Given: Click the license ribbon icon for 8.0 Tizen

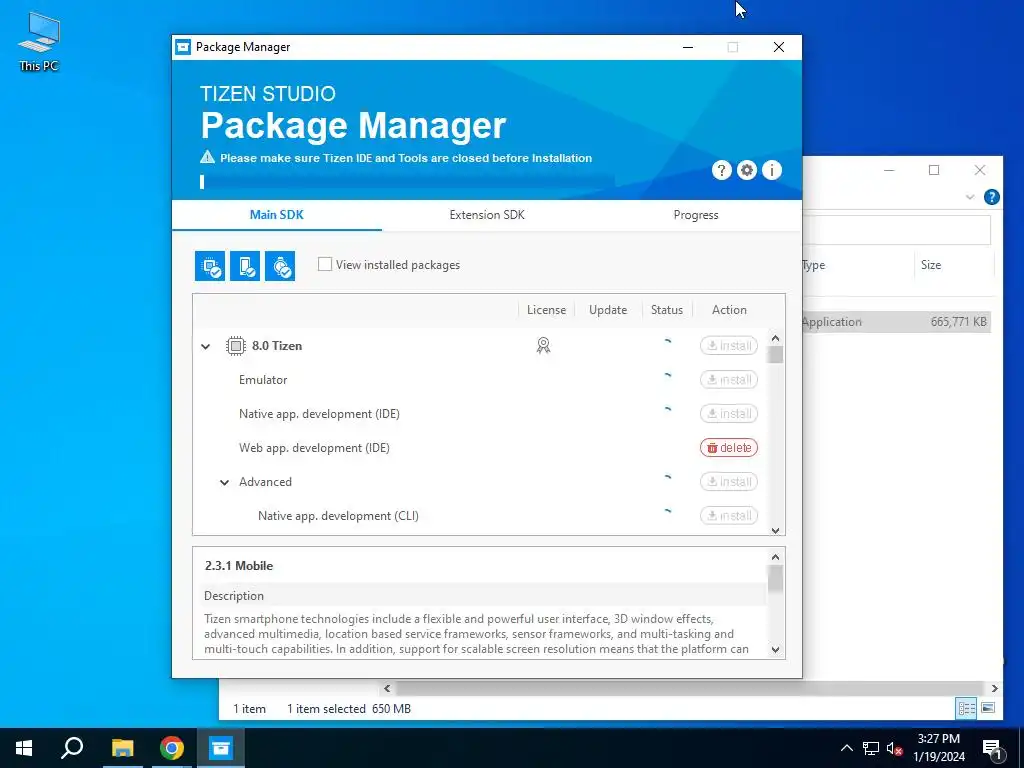Looking at the screenshot, I should (x=543, y=345).
